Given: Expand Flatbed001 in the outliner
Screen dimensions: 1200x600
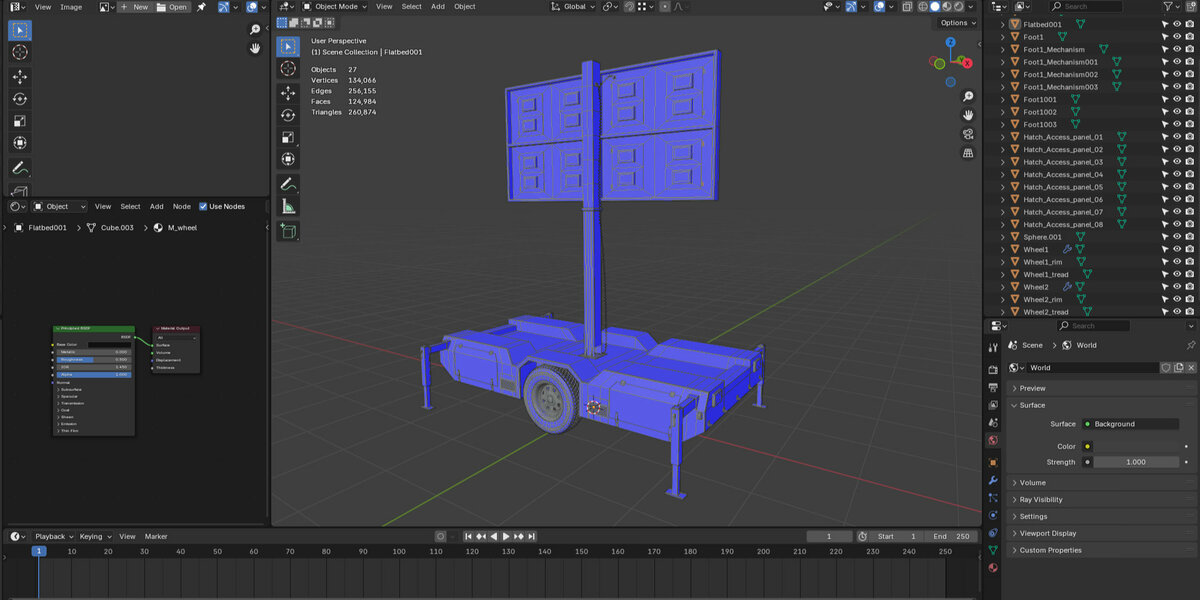Looking at the screenshot, I should pos(1003,24).
